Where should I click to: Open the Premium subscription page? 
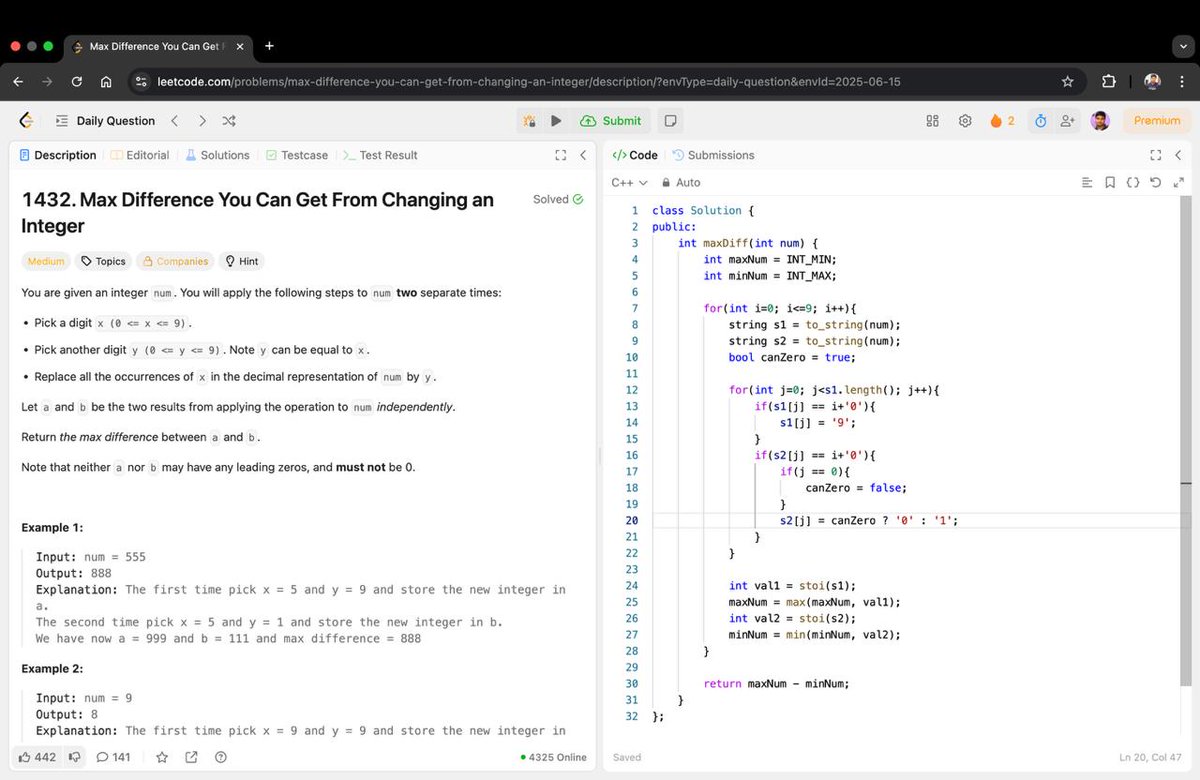tap(1157, 120)
